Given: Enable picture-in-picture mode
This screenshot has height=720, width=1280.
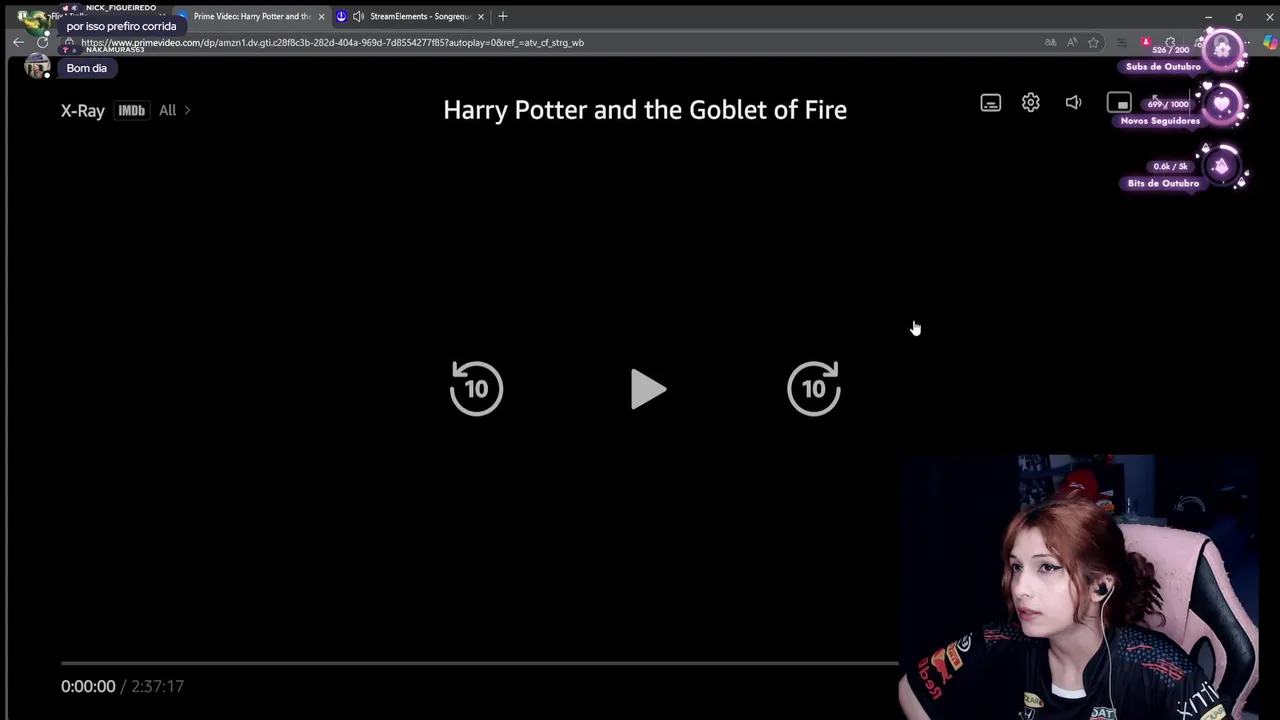Looking at the screenshot, I should [x=1118, y=103].
